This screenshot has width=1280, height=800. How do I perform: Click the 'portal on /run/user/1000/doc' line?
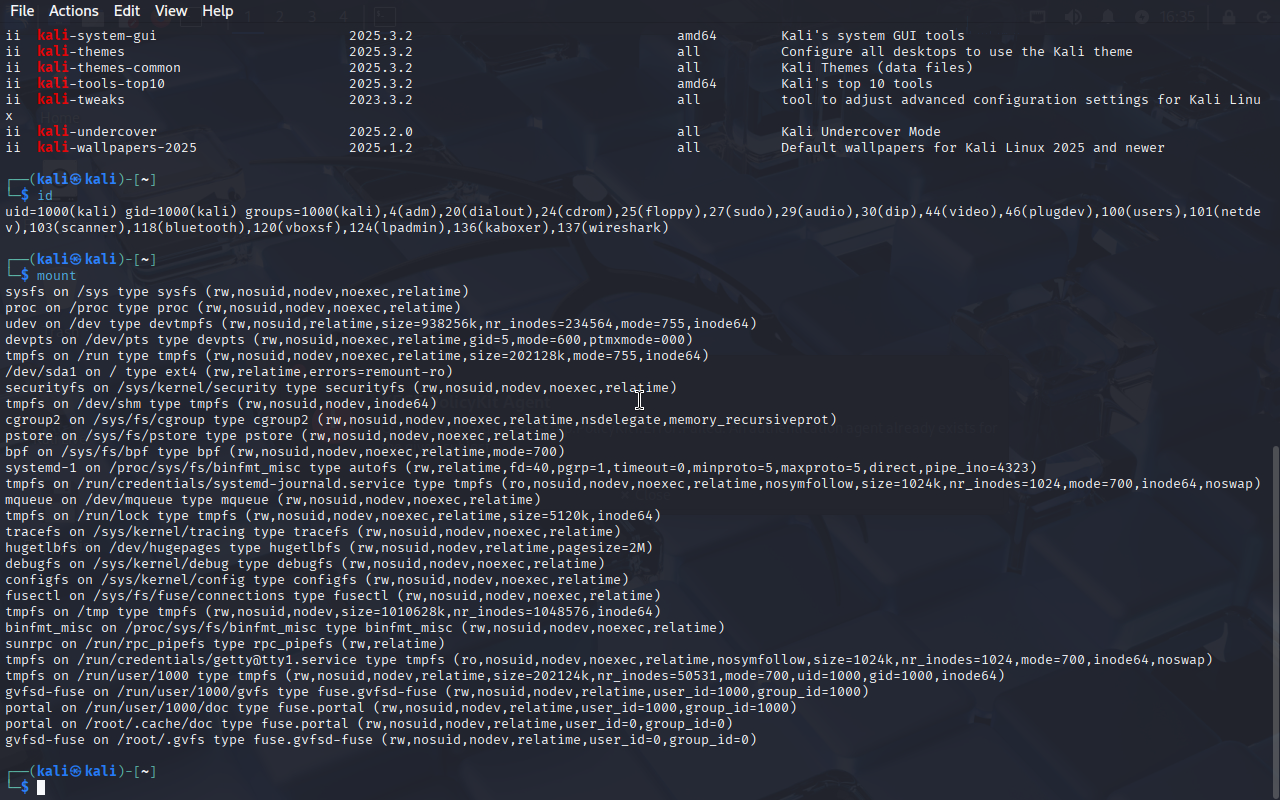coord(401,708)
